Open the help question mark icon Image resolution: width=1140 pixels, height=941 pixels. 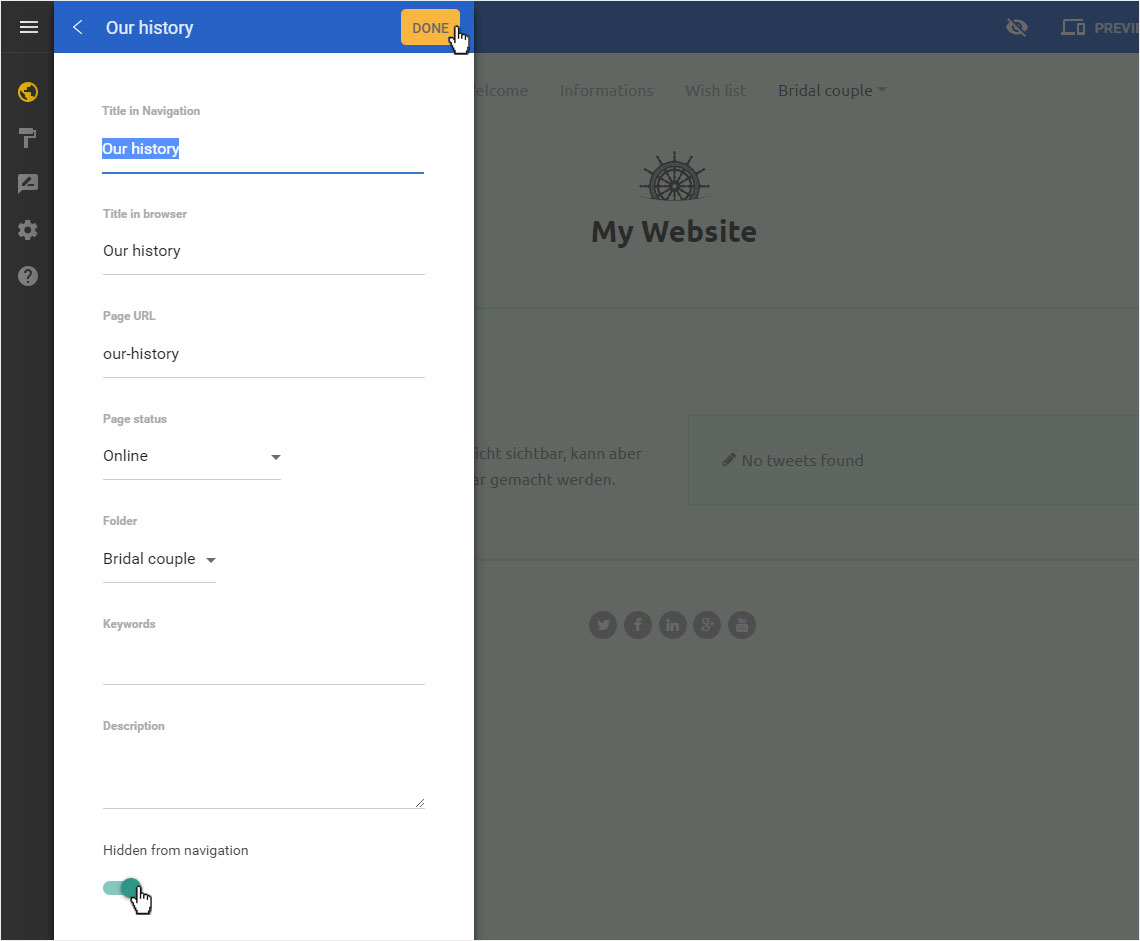pos(28,276)
